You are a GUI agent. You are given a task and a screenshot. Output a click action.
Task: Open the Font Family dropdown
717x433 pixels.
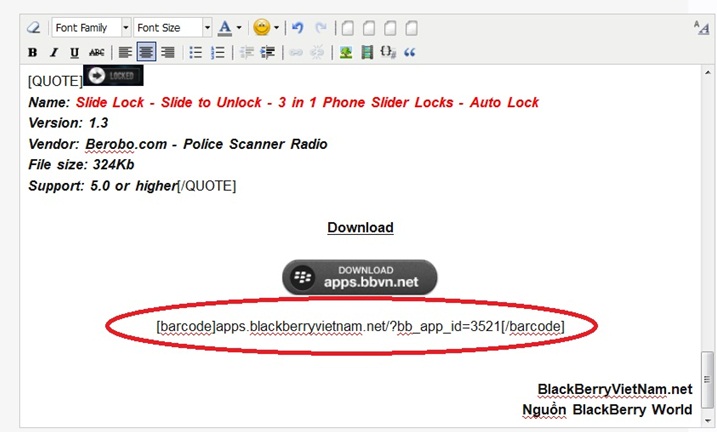pos(91,28)
